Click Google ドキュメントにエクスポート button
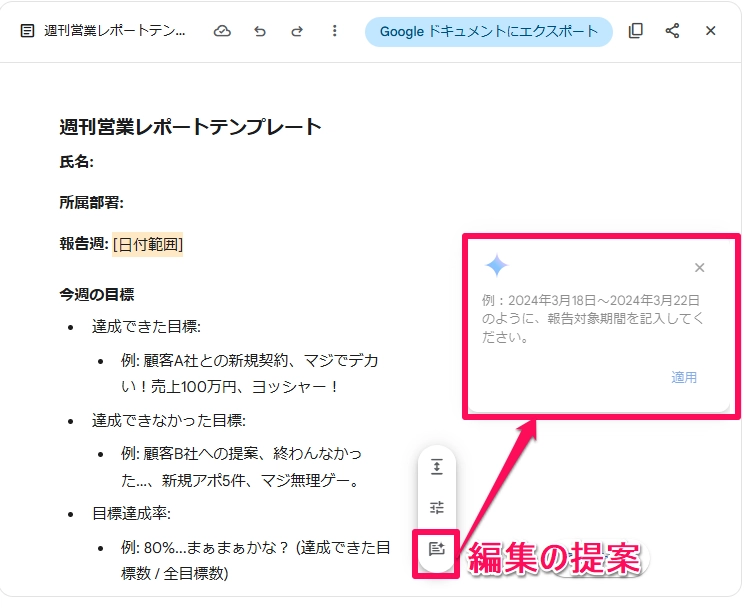The height and width of the screenshot is (609, 756). point(488,31)
